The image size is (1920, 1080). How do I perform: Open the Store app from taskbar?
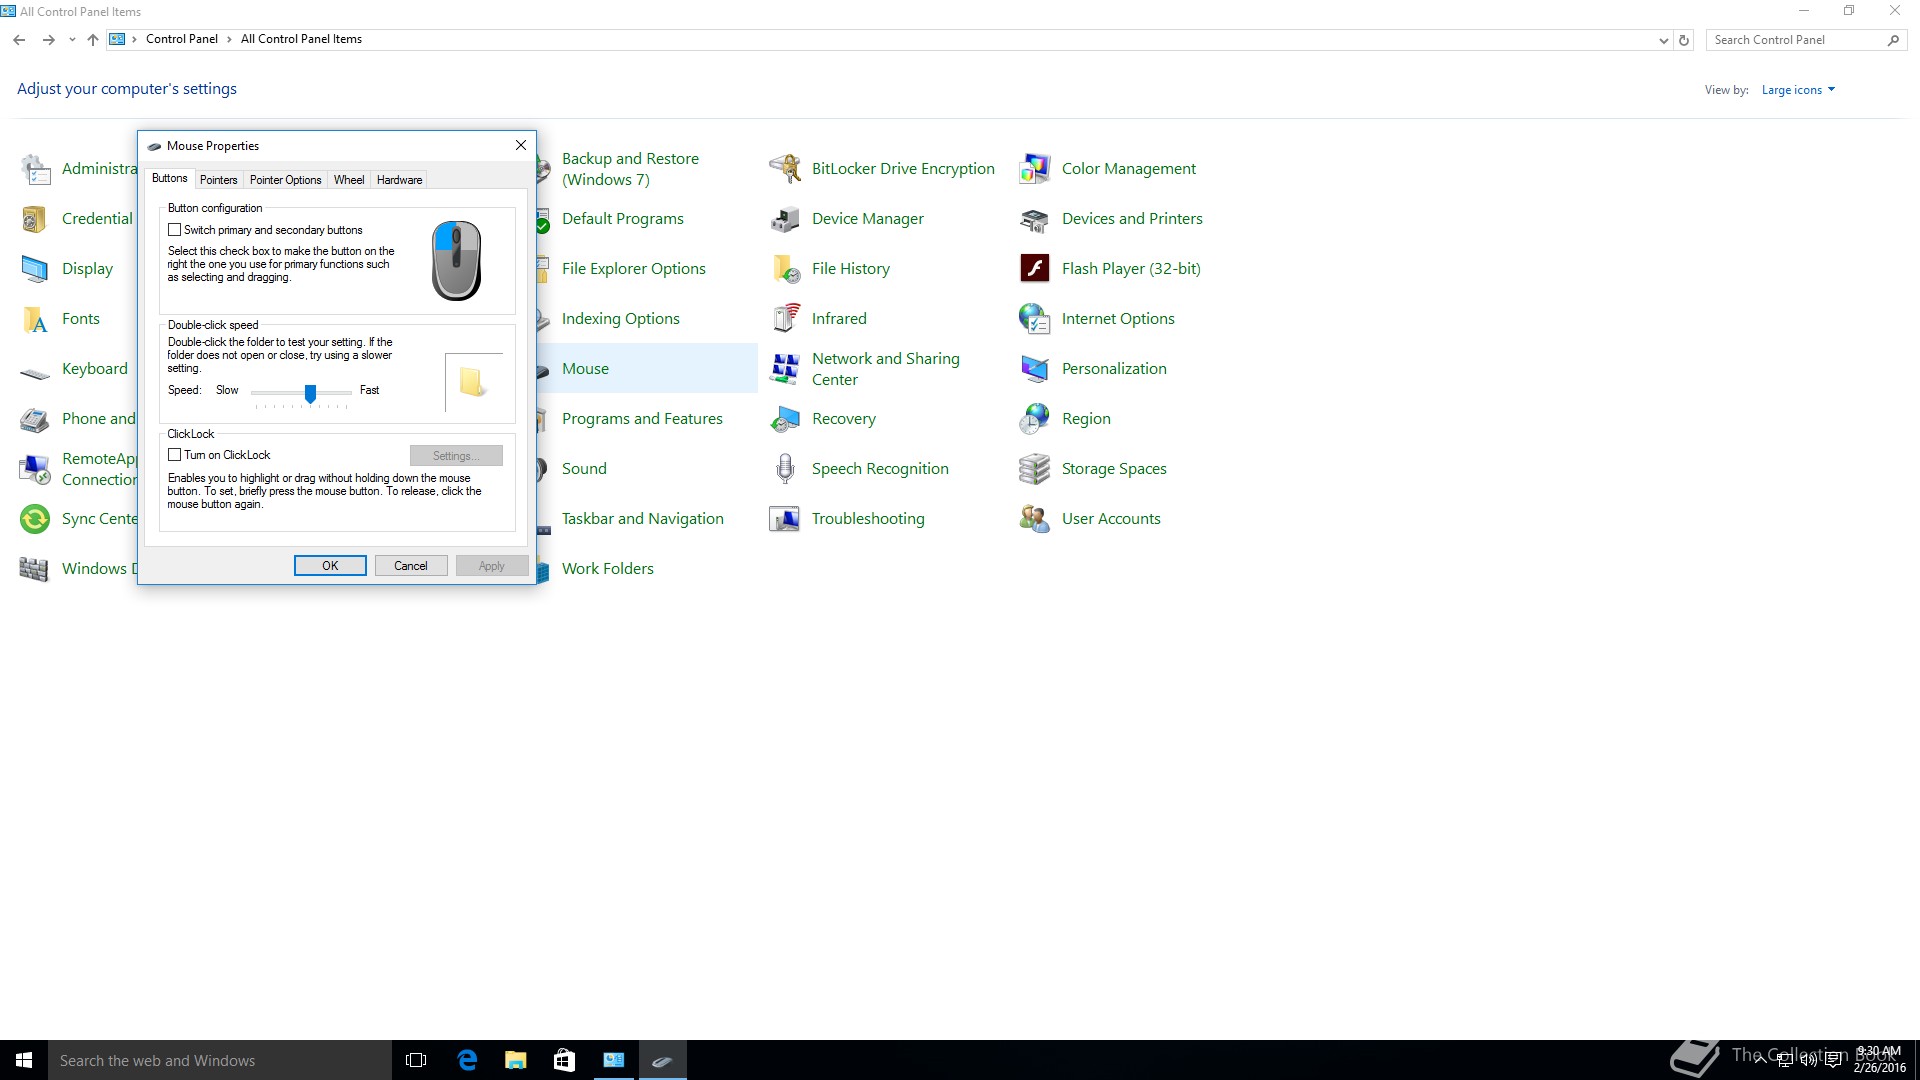(564, 1060)
